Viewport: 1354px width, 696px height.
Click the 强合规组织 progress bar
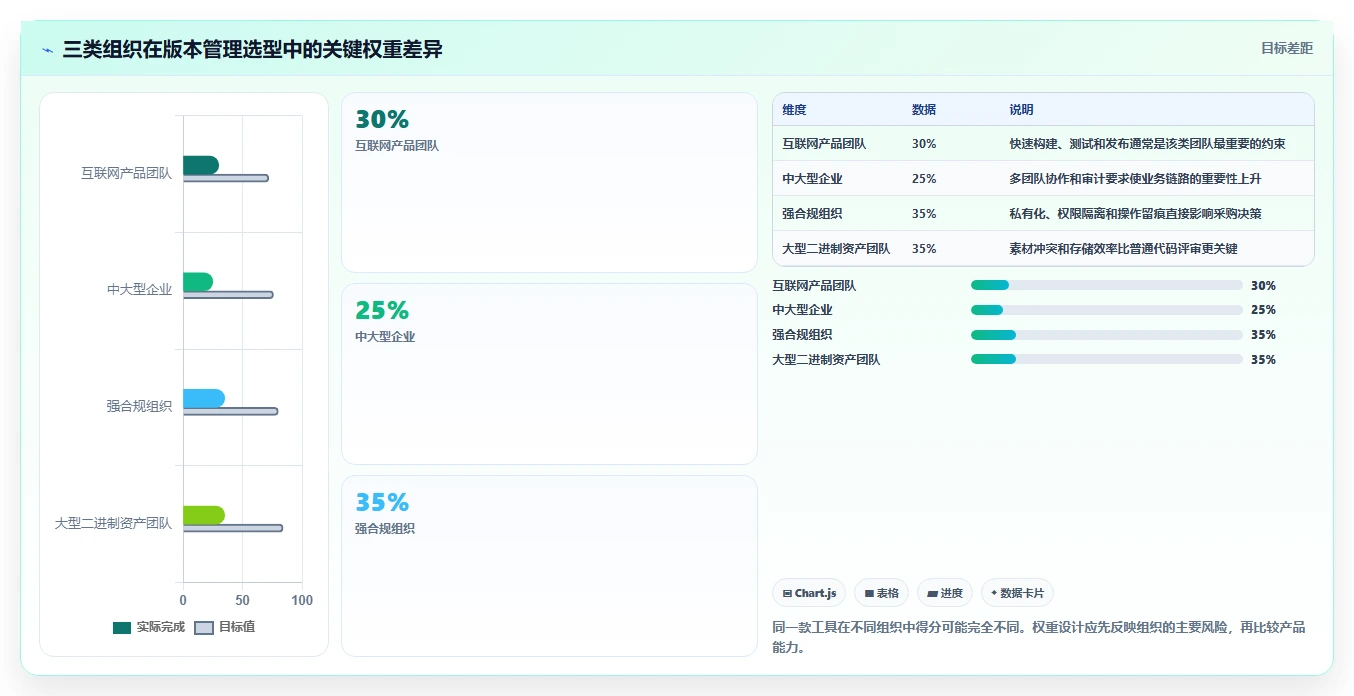click(x=1107, y=335)
